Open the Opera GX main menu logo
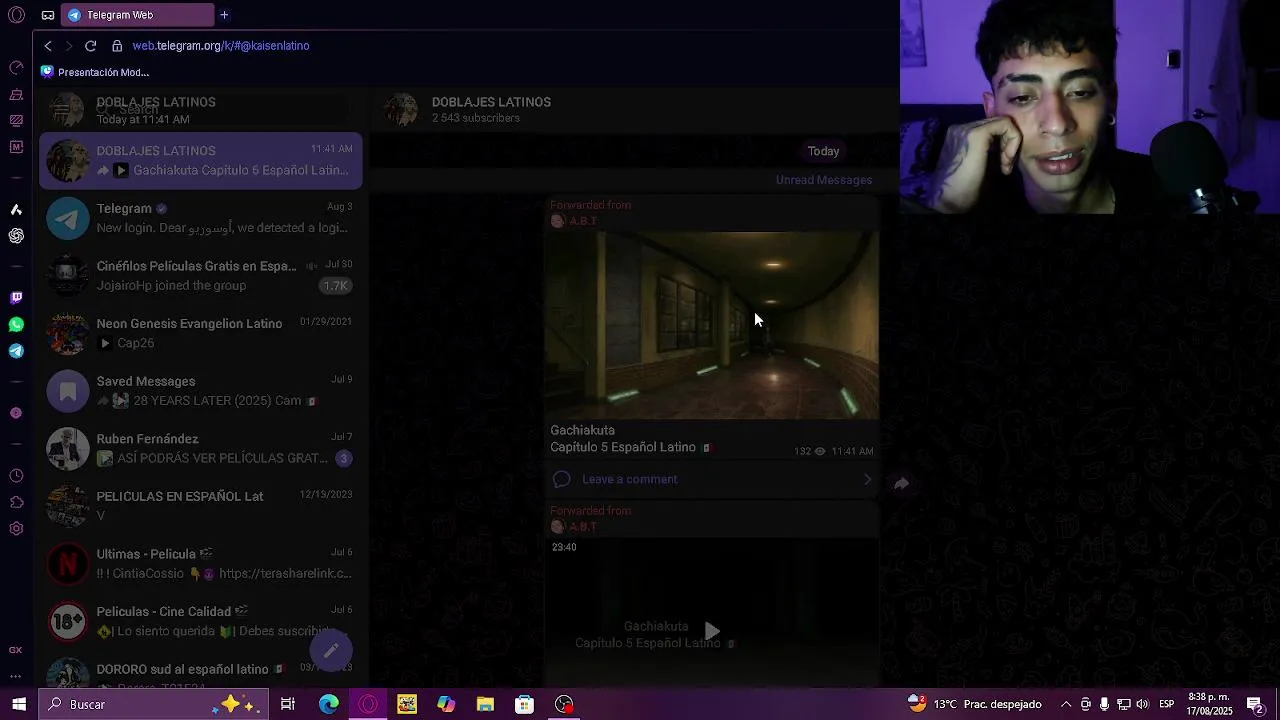The image size is (1280, 720). (x=16, y=15)
